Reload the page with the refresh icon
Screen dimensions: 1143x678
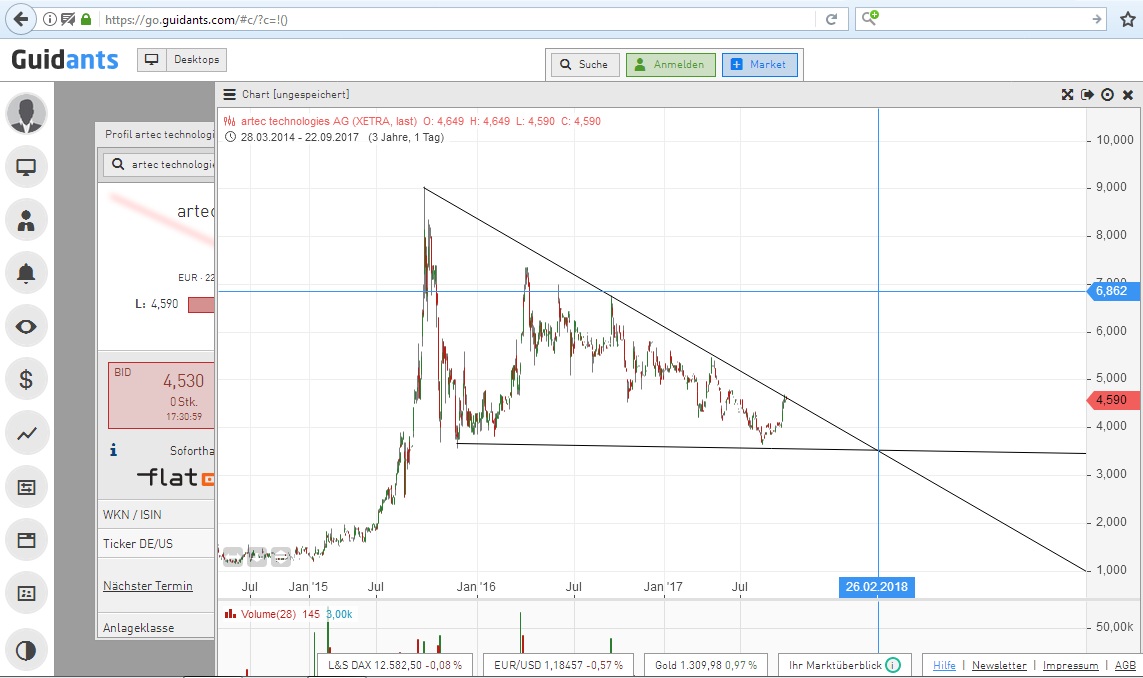(831, 20)
